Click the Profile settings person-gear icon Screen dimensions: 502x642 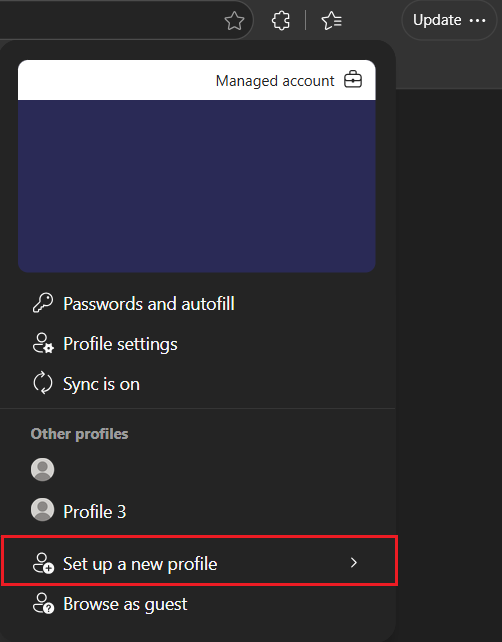click(x=43, y=343)
